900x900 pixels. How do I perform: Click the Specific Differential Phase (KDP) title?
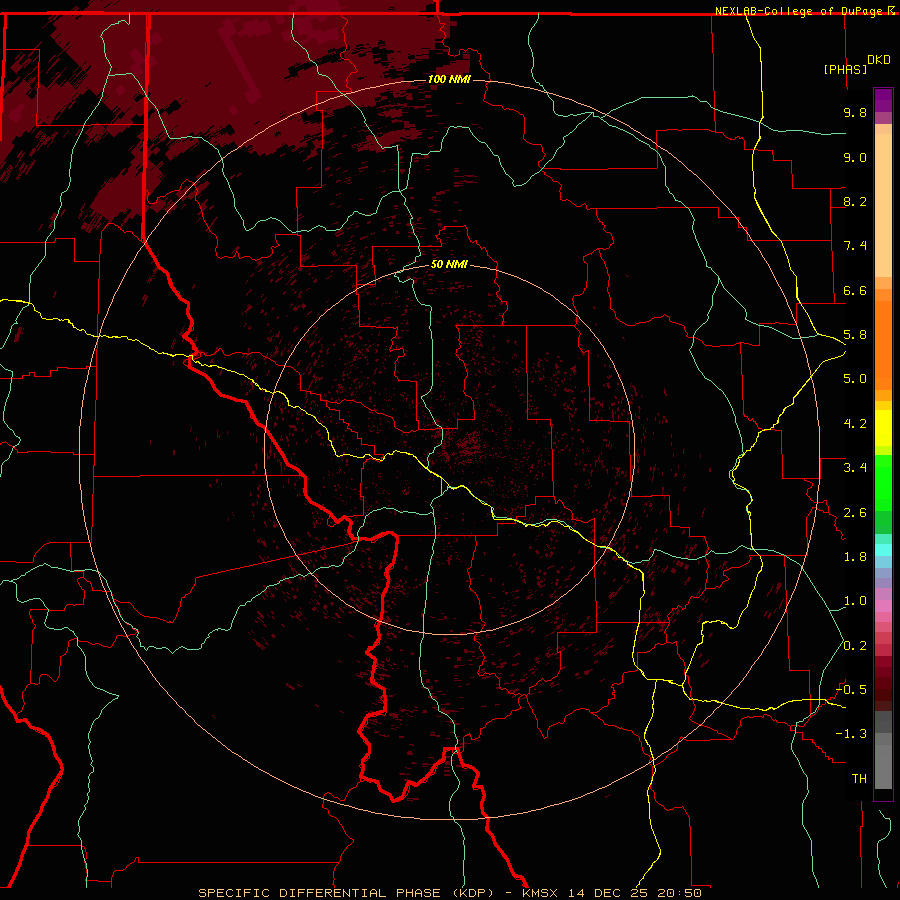point(346,893)
